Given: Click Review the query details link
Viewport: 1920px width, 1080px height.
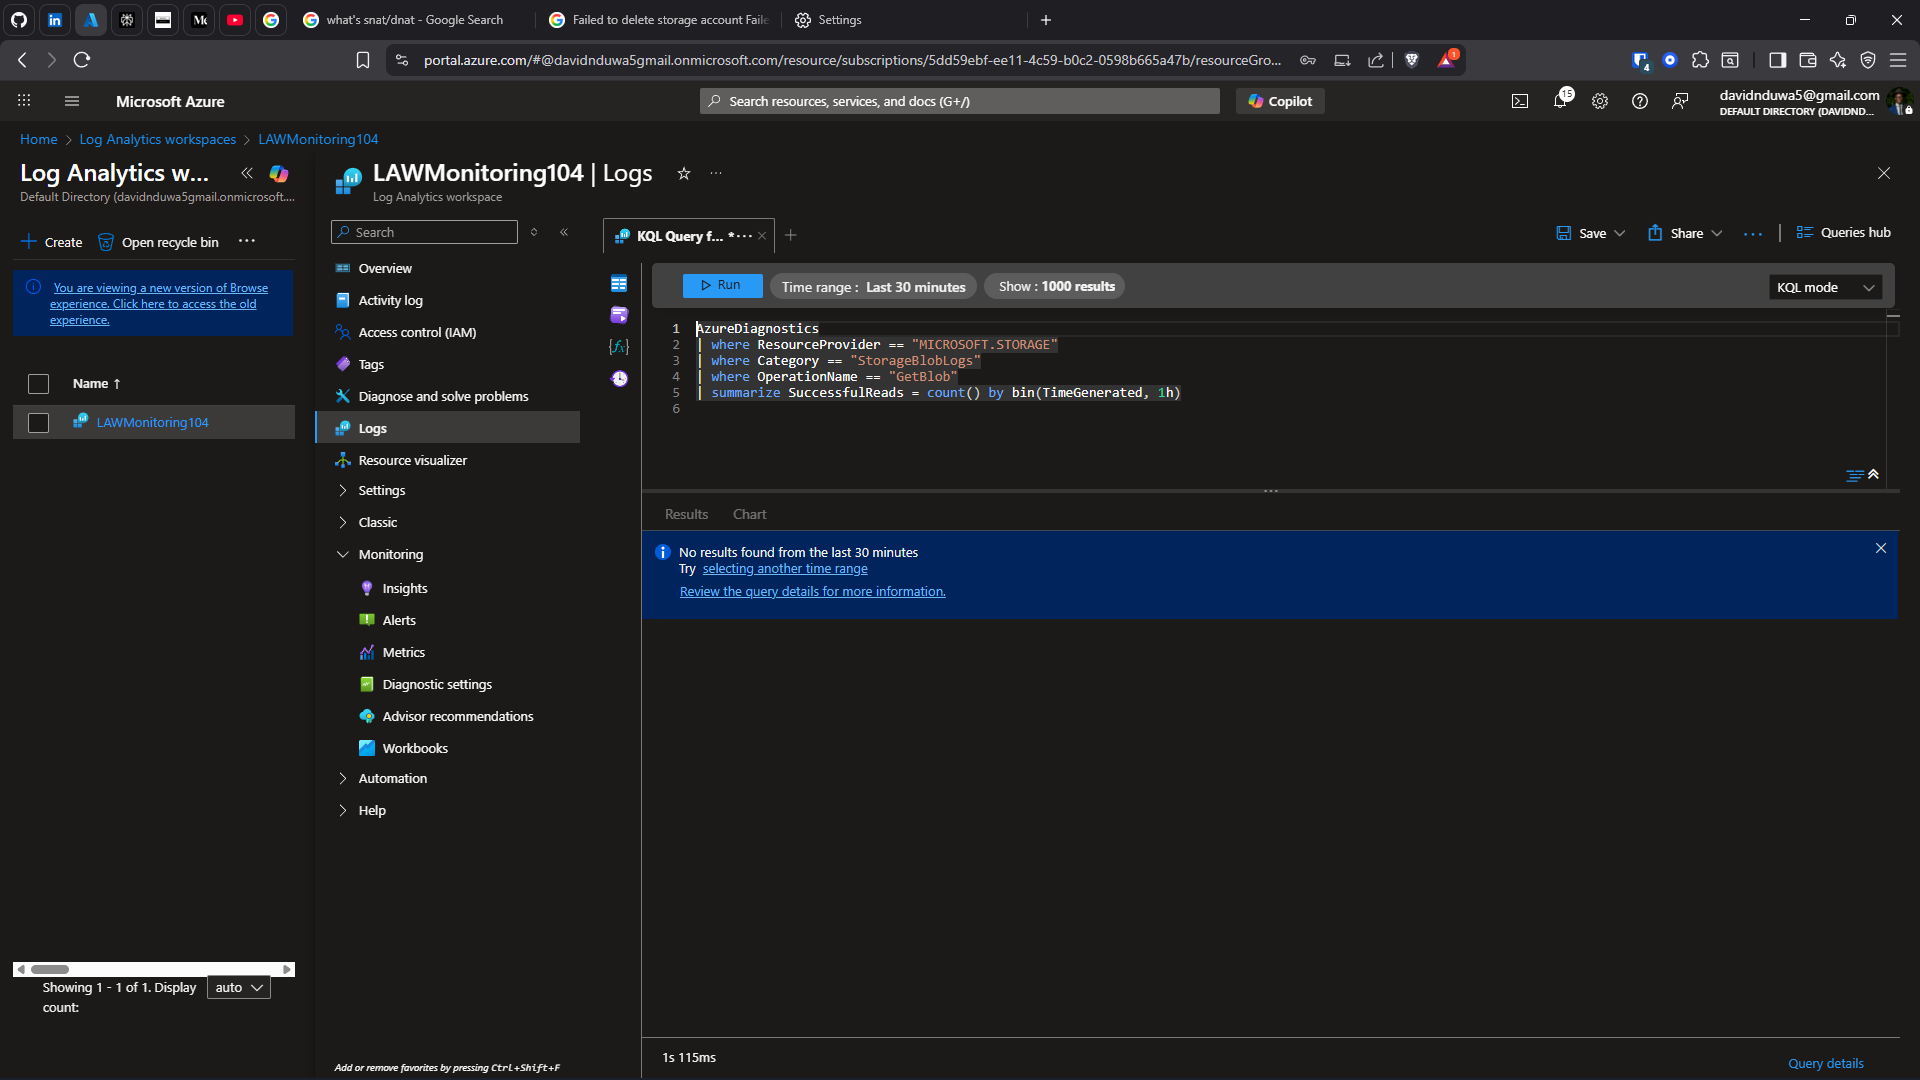Looking at the screenshot, I should click(x=812, y=592).
